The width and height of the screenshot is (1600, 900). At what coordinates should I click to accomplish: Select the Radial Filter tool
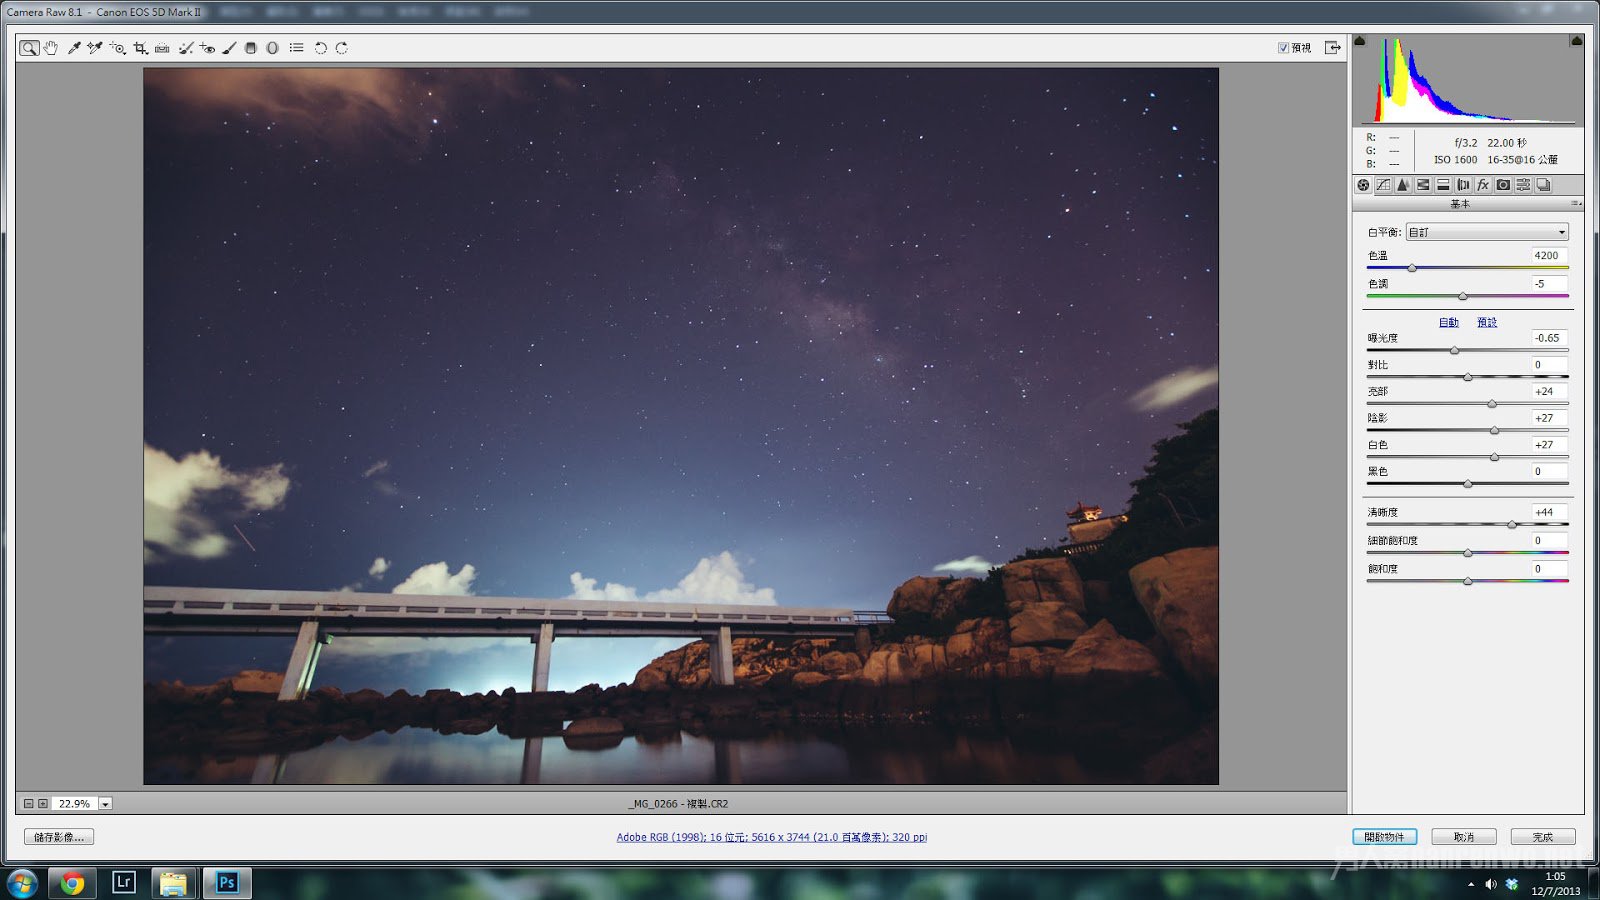pos(272,48)
